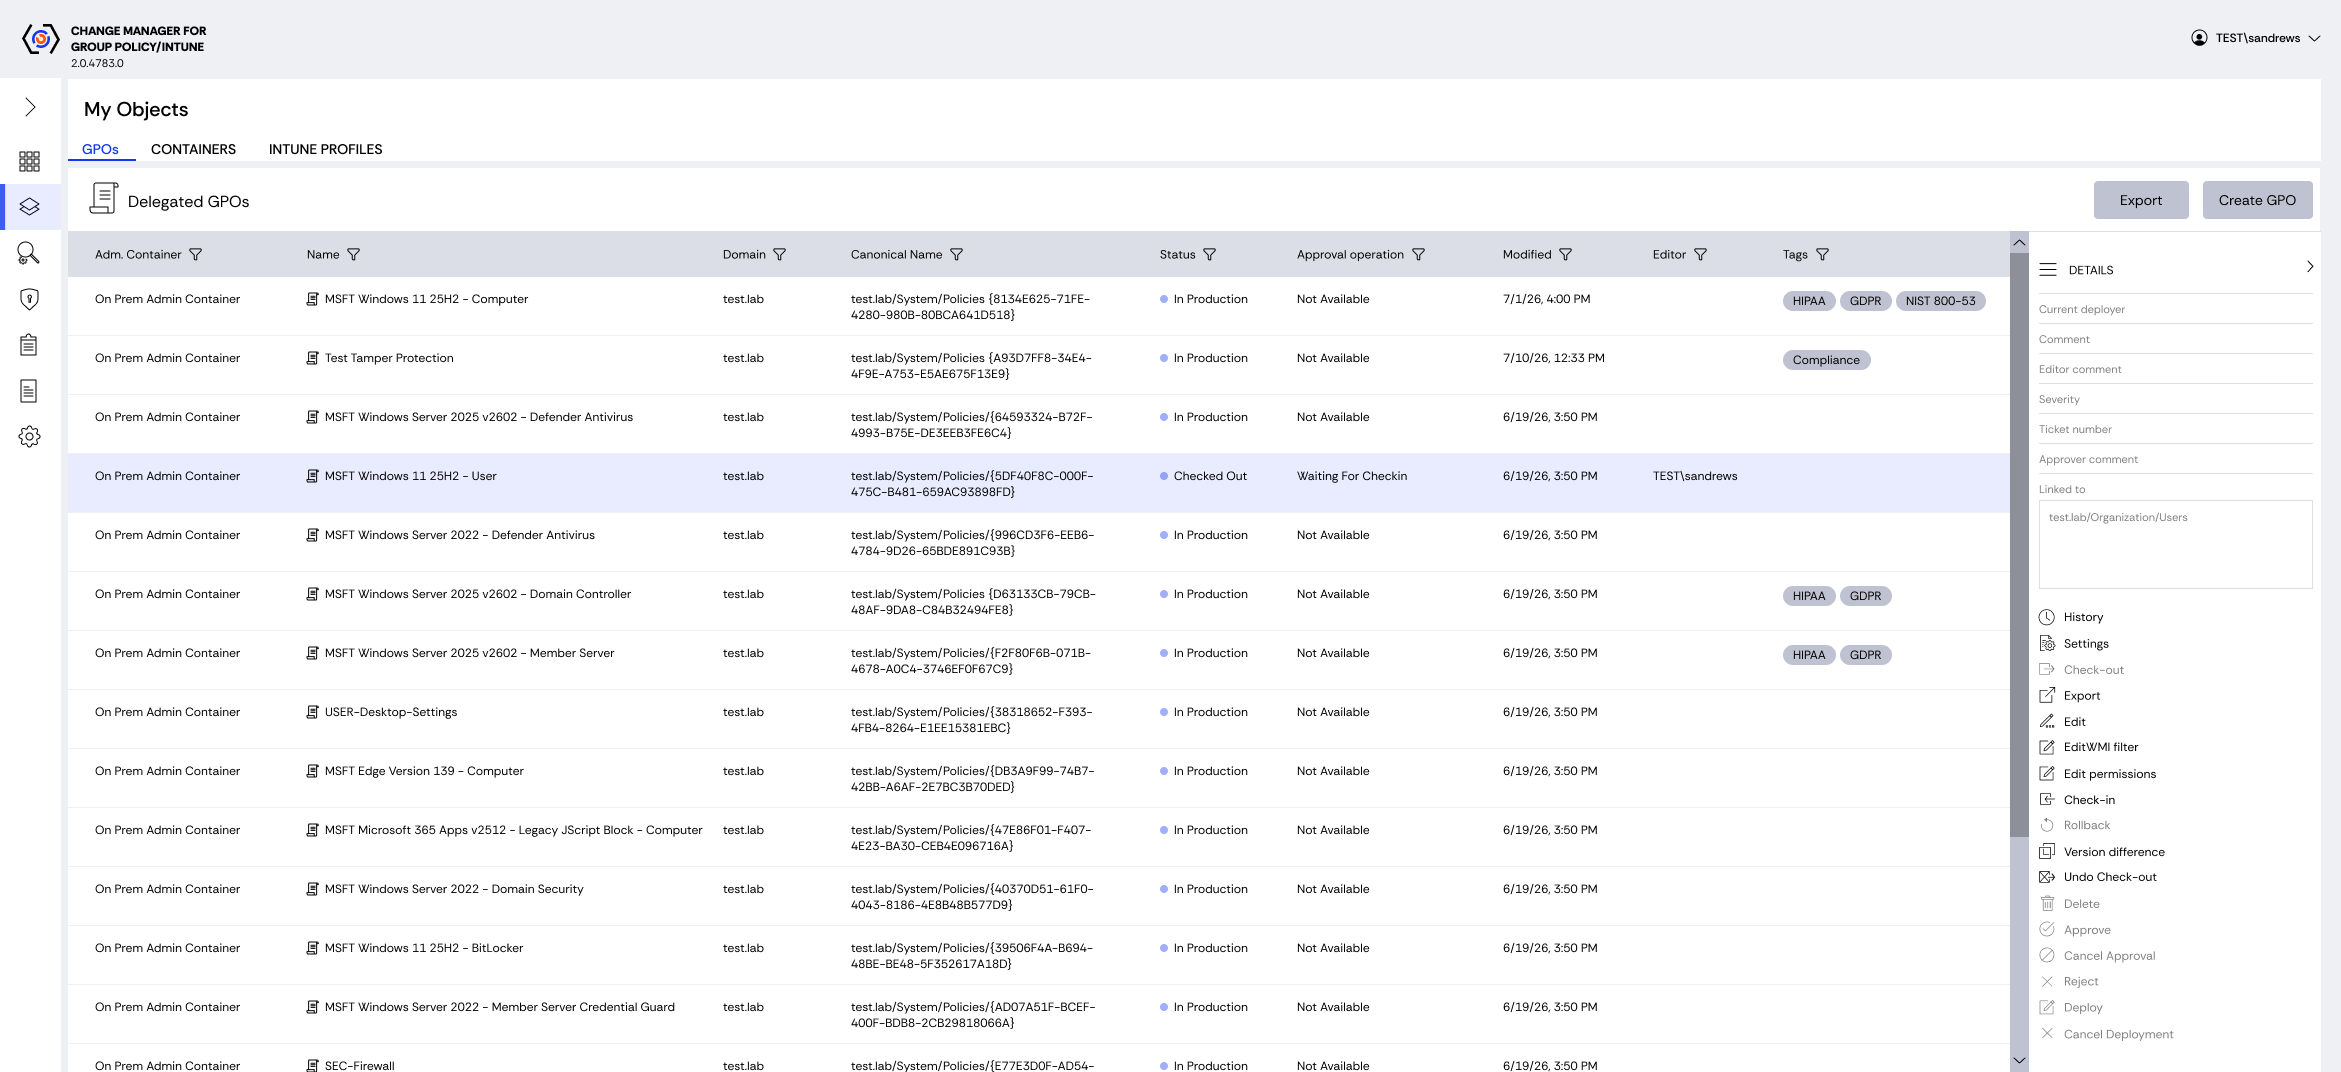Open the TEST\sandrews user menu

click(x=2255, y=38)
